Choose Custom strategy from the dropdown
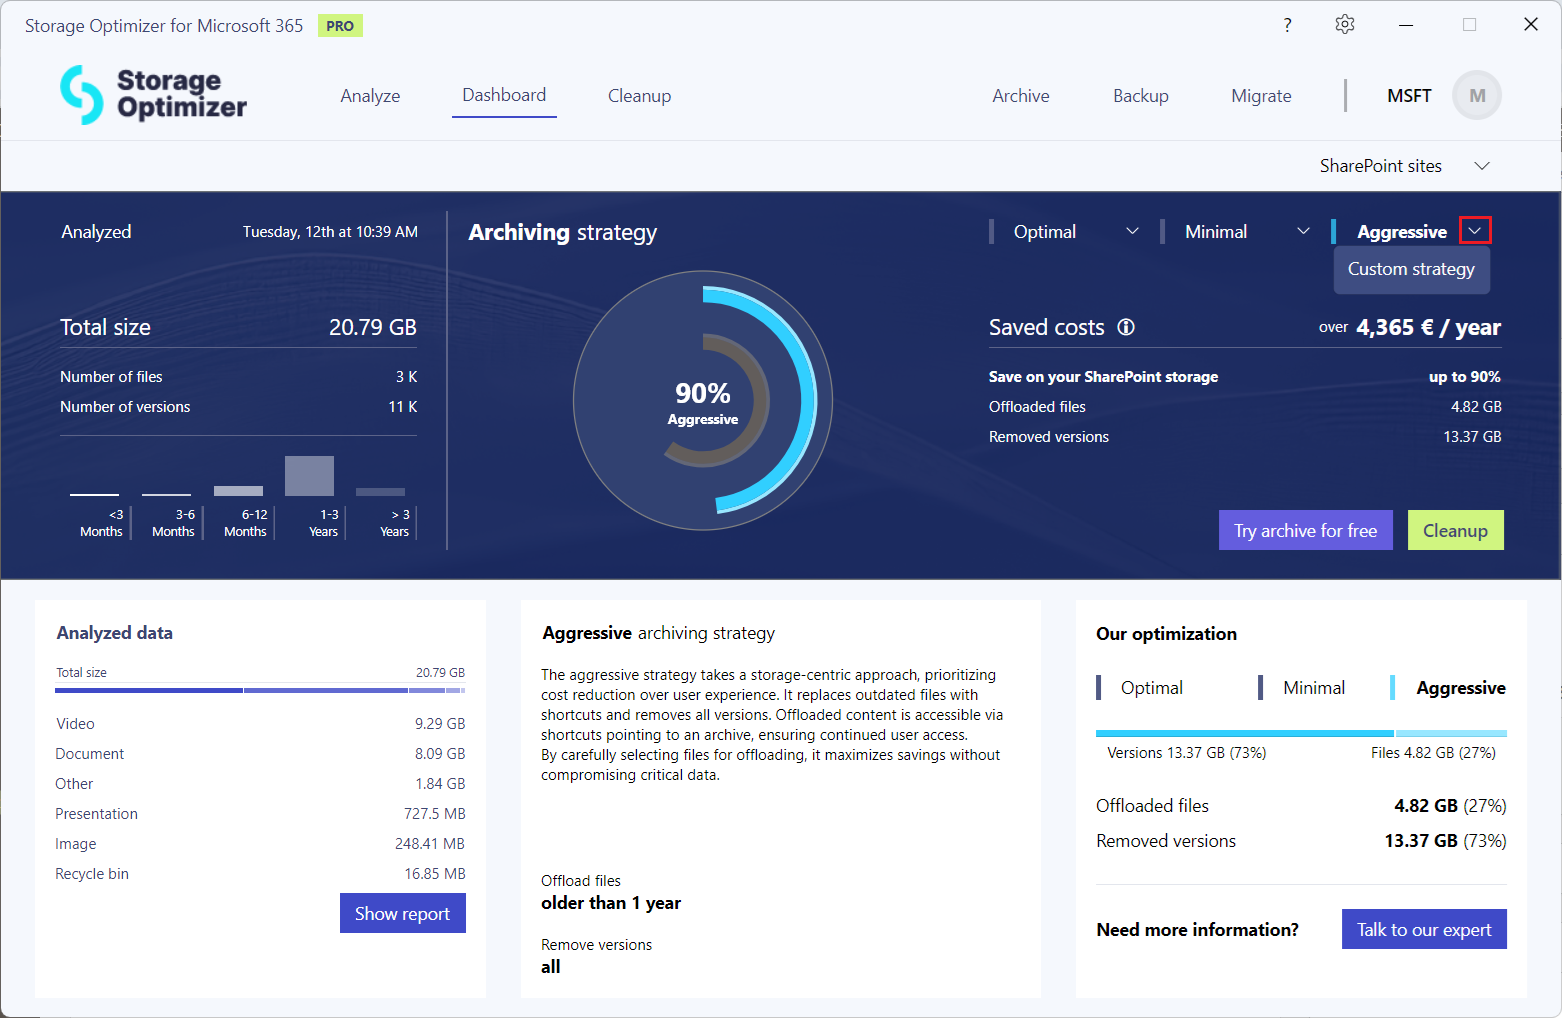The width and height of the screenshot is (1562, 1018). [x=1411, y=269]
